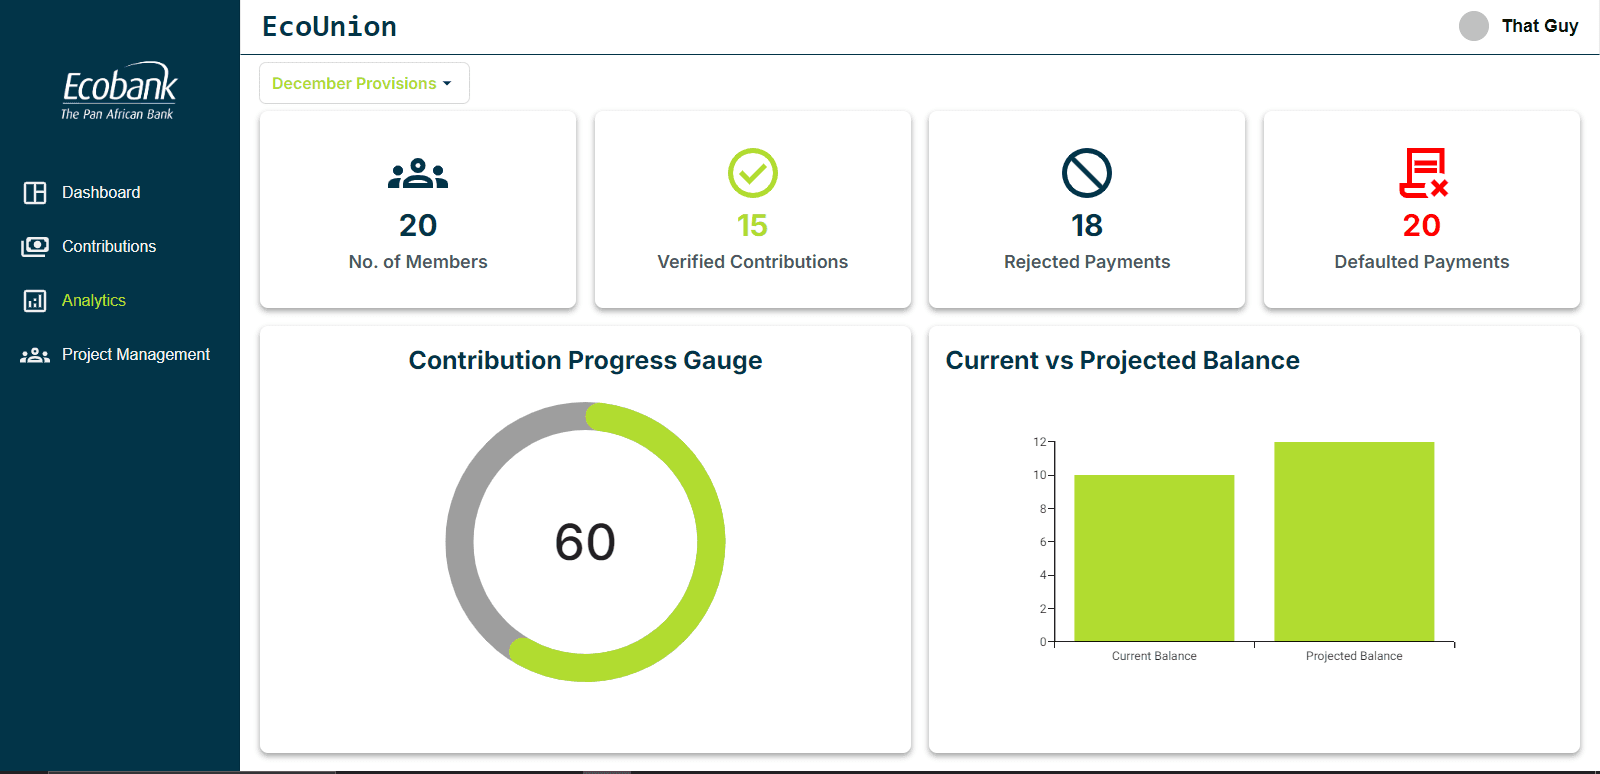The width and height of the screenshot is (1600, 774).
Task: Click the Ecobank logo
Action: 119,92
